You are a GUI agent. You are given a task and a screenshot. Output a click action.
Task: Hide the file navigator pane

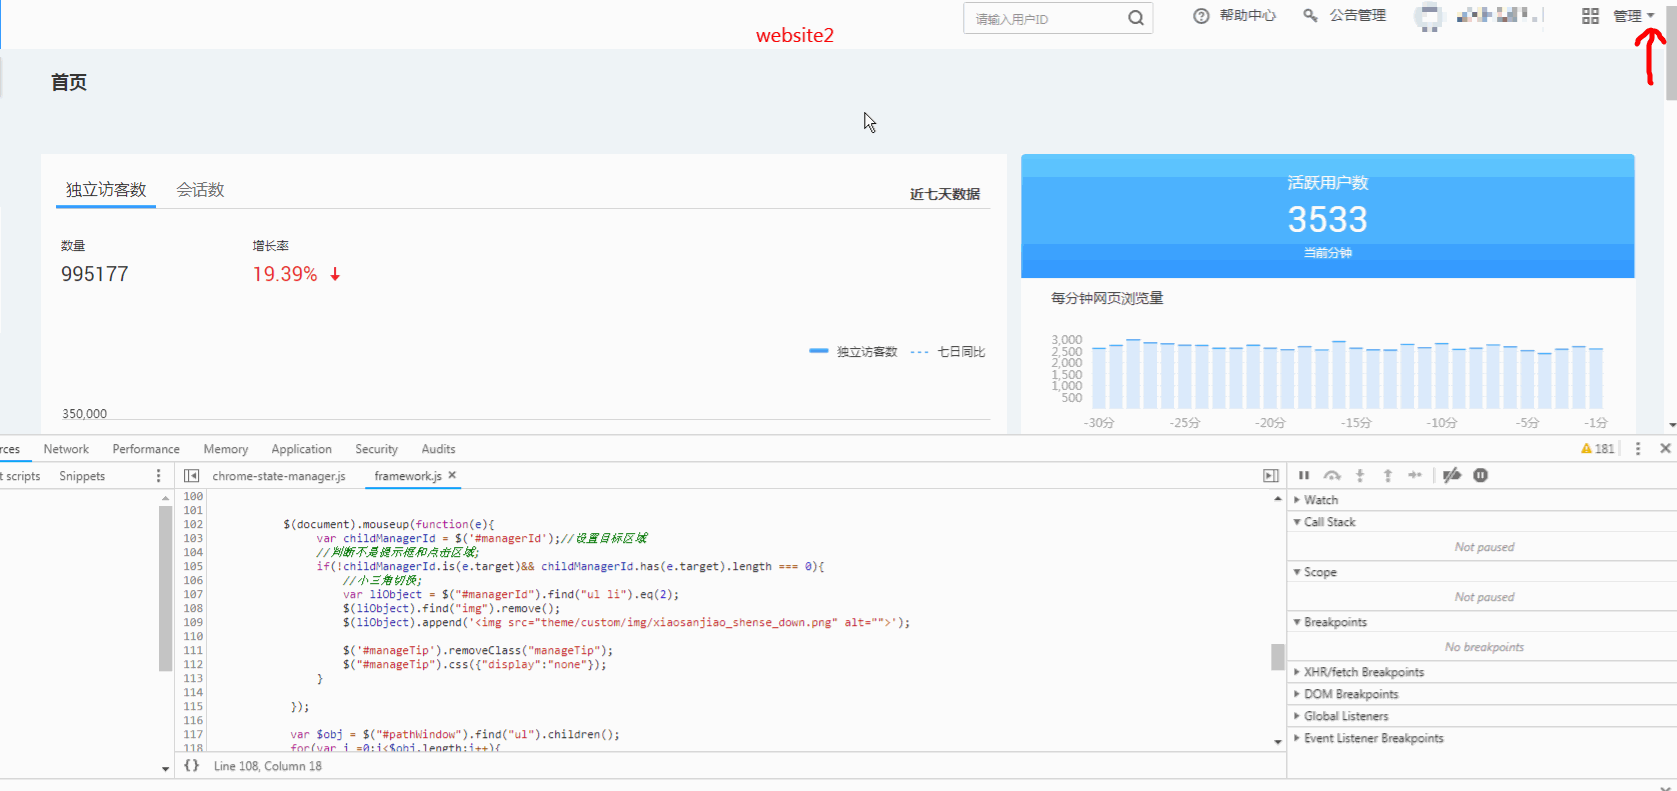pyautogui.click(x=192, y=476)
